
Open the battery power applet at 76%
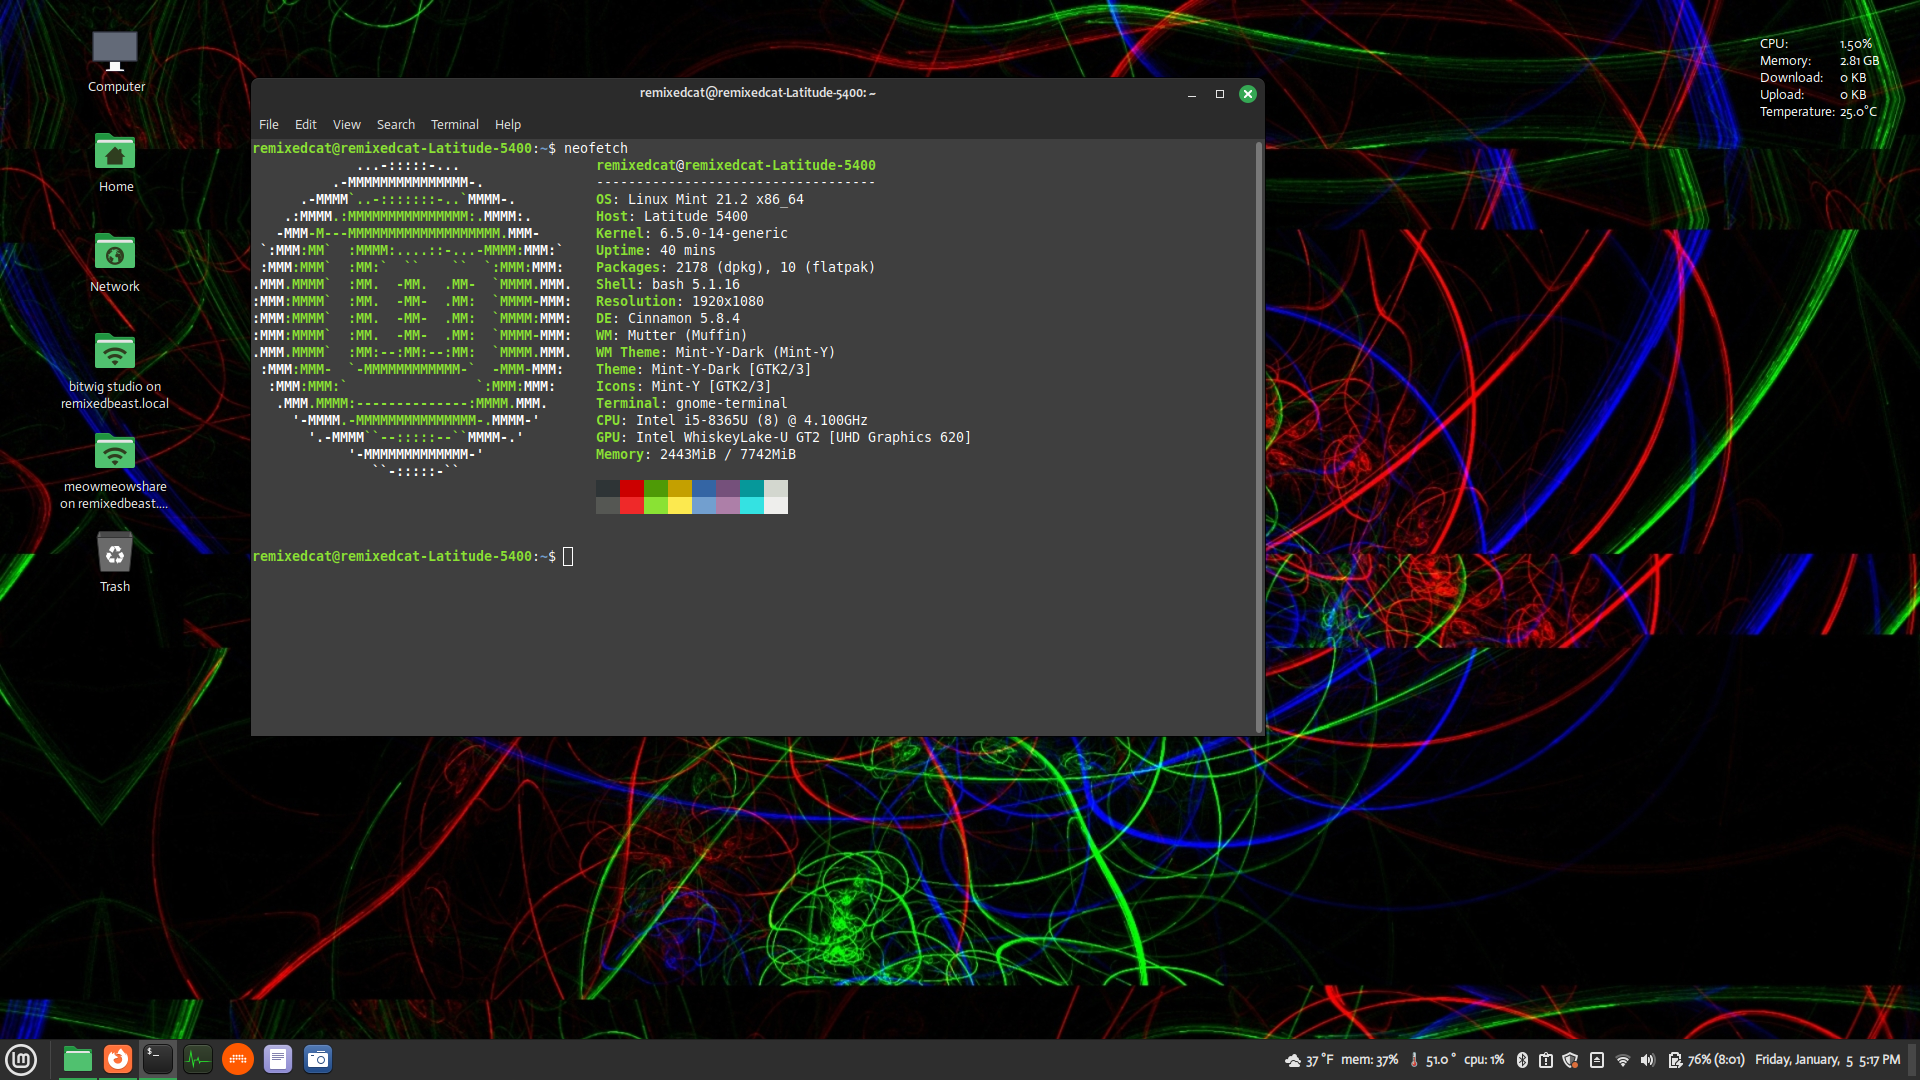(1706, 1060)
